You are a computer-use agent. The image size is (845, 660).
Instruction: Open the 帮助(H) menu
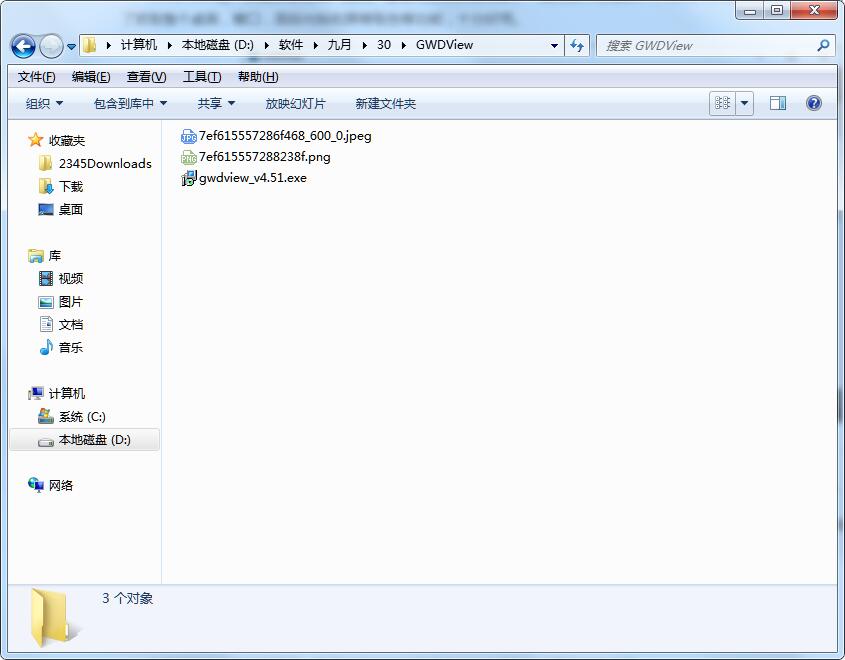[x=258, y=77]
